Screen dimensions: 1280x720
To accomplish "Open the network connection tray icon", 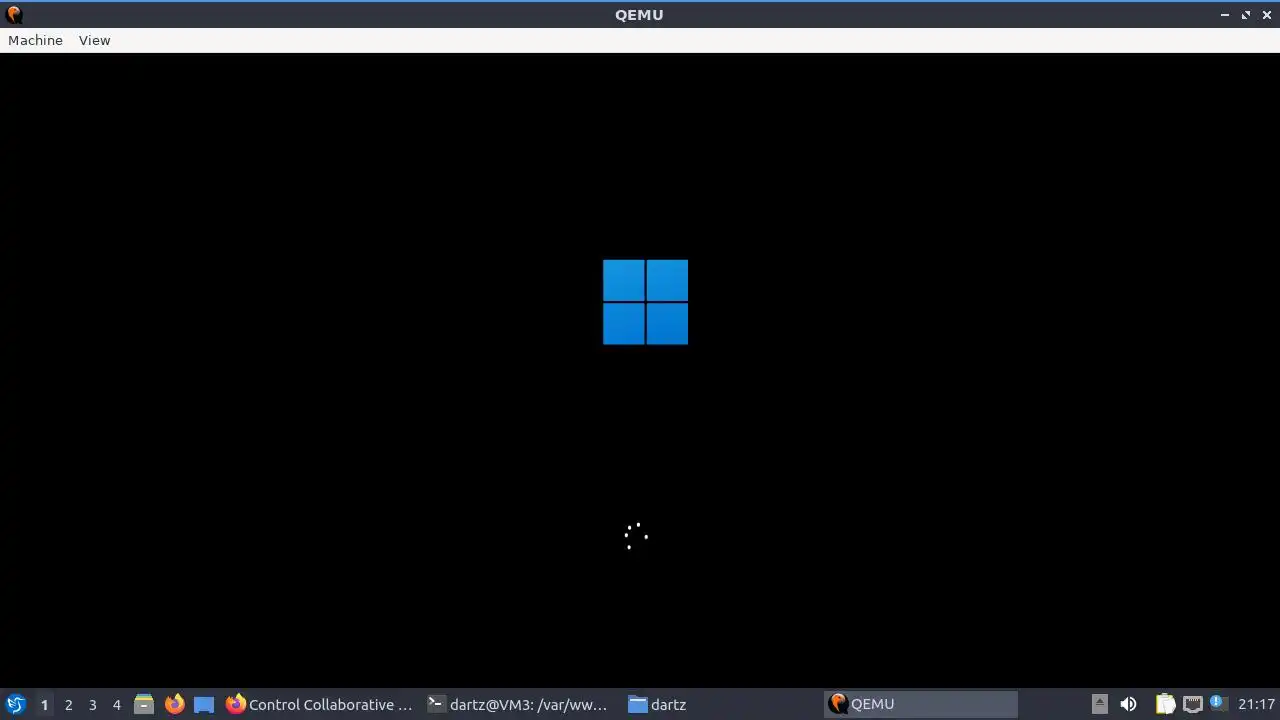I will 1192,704.
